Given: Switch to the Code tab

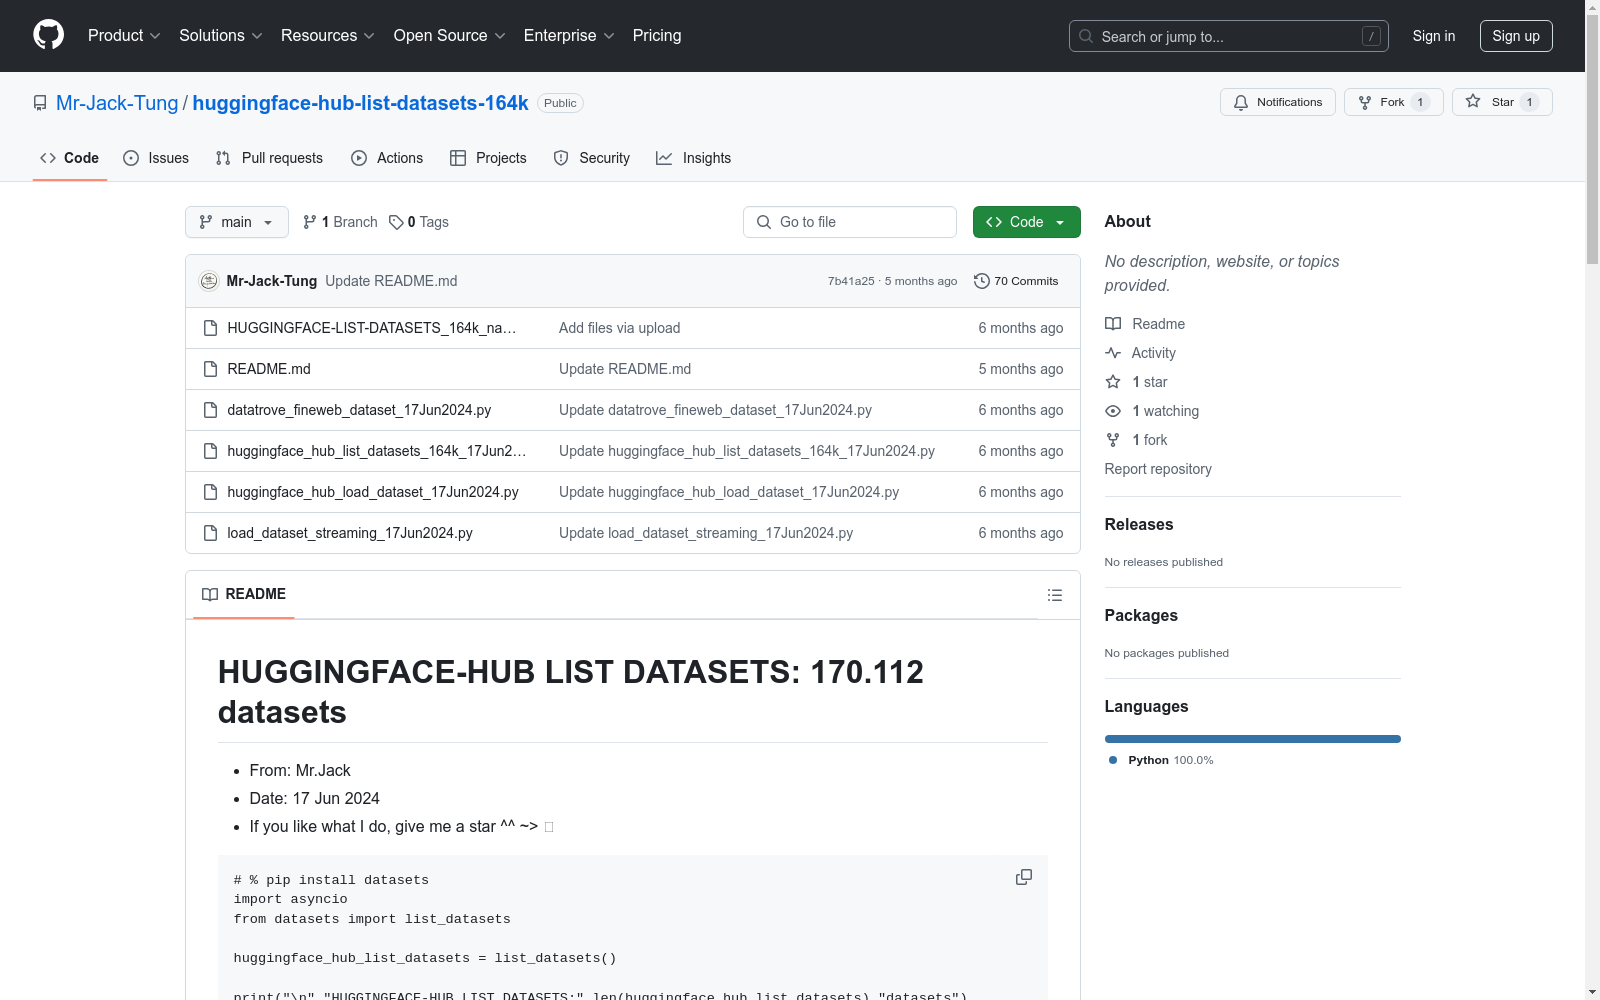Looking at the screenshot, I should (69, 158).
